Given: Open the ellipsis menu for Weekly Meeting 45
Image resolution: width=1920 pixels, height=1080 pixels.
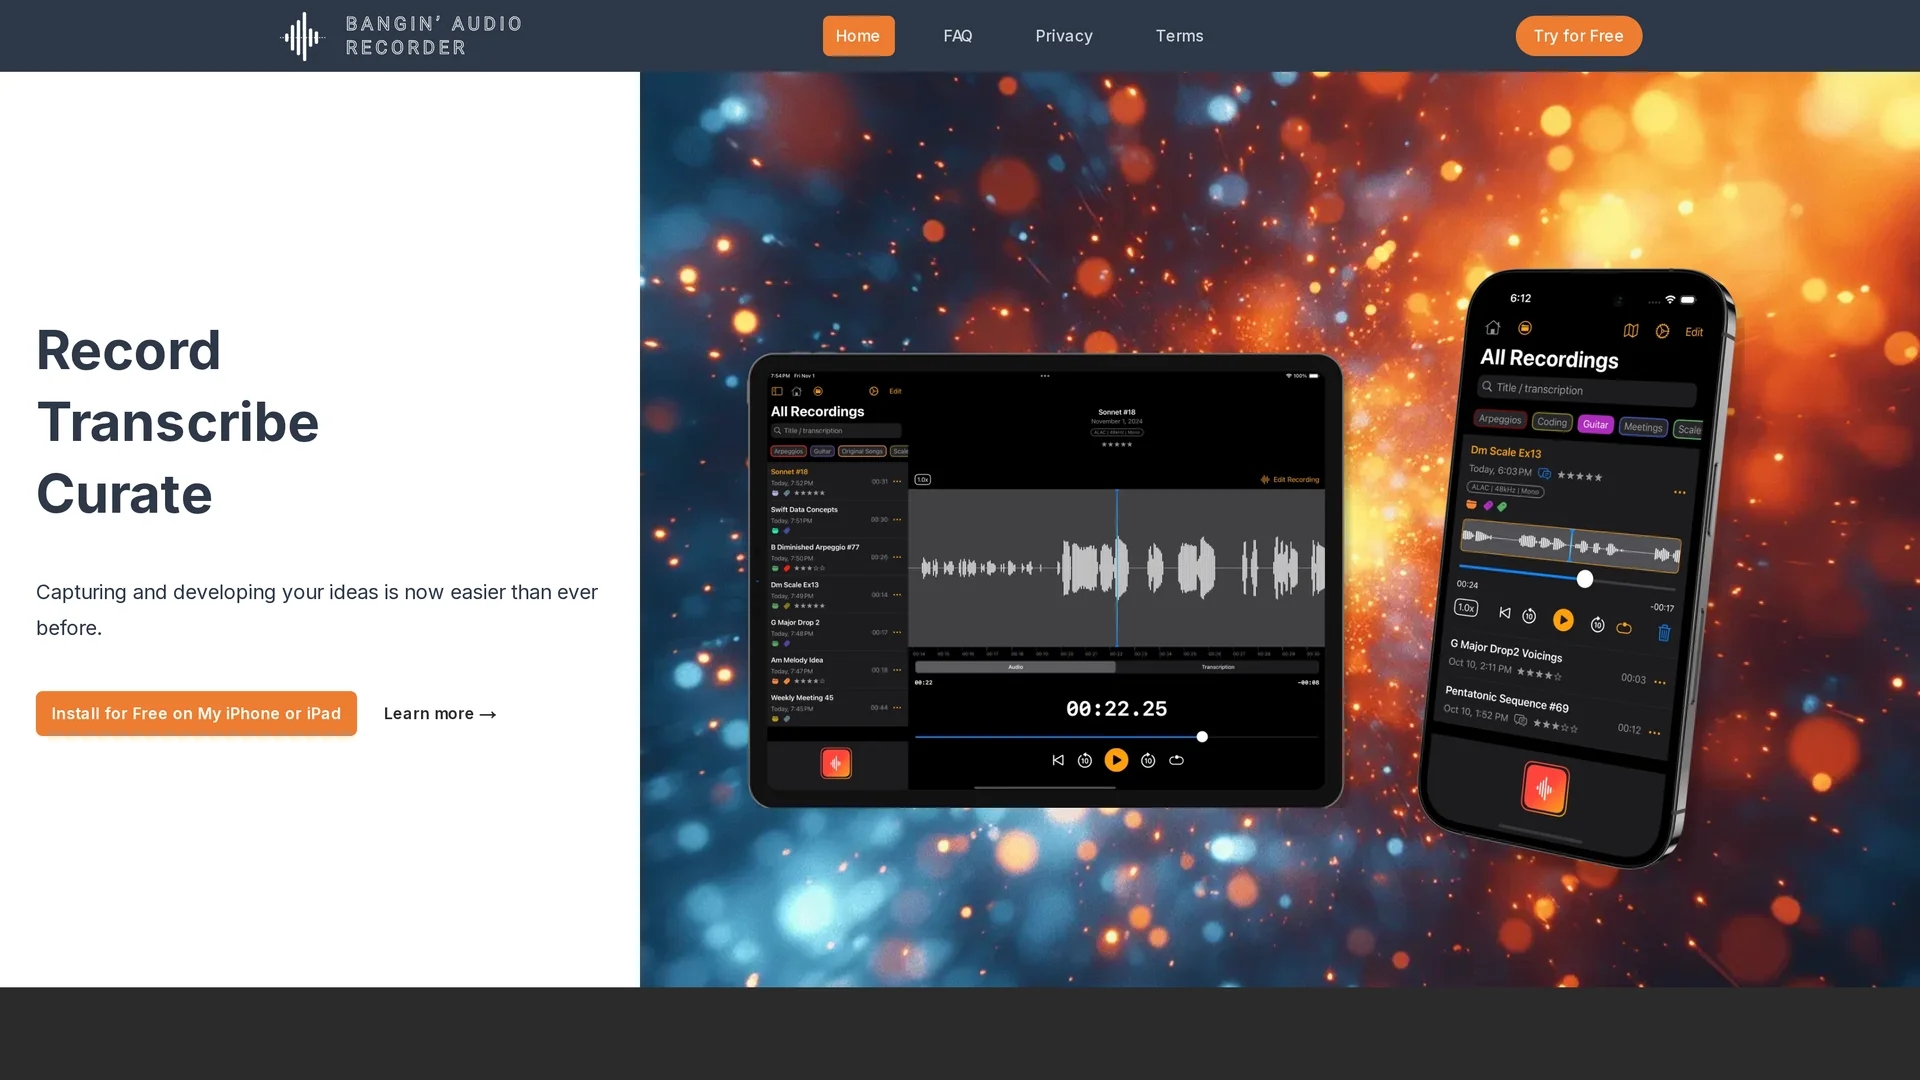Looking at the screenshot, I should tap(897, 707).
